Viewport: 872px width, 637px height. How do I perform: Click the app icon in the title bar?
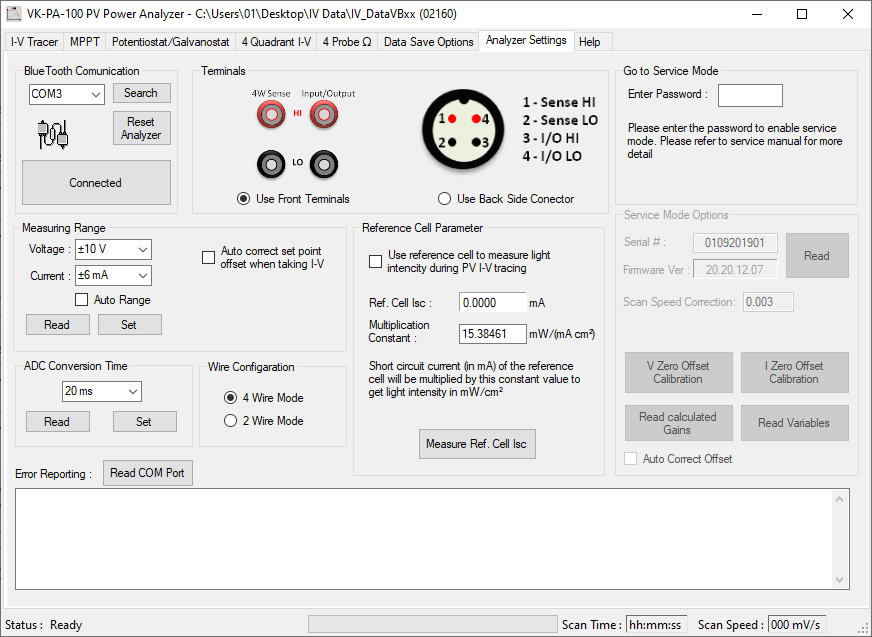pos(13,14)
